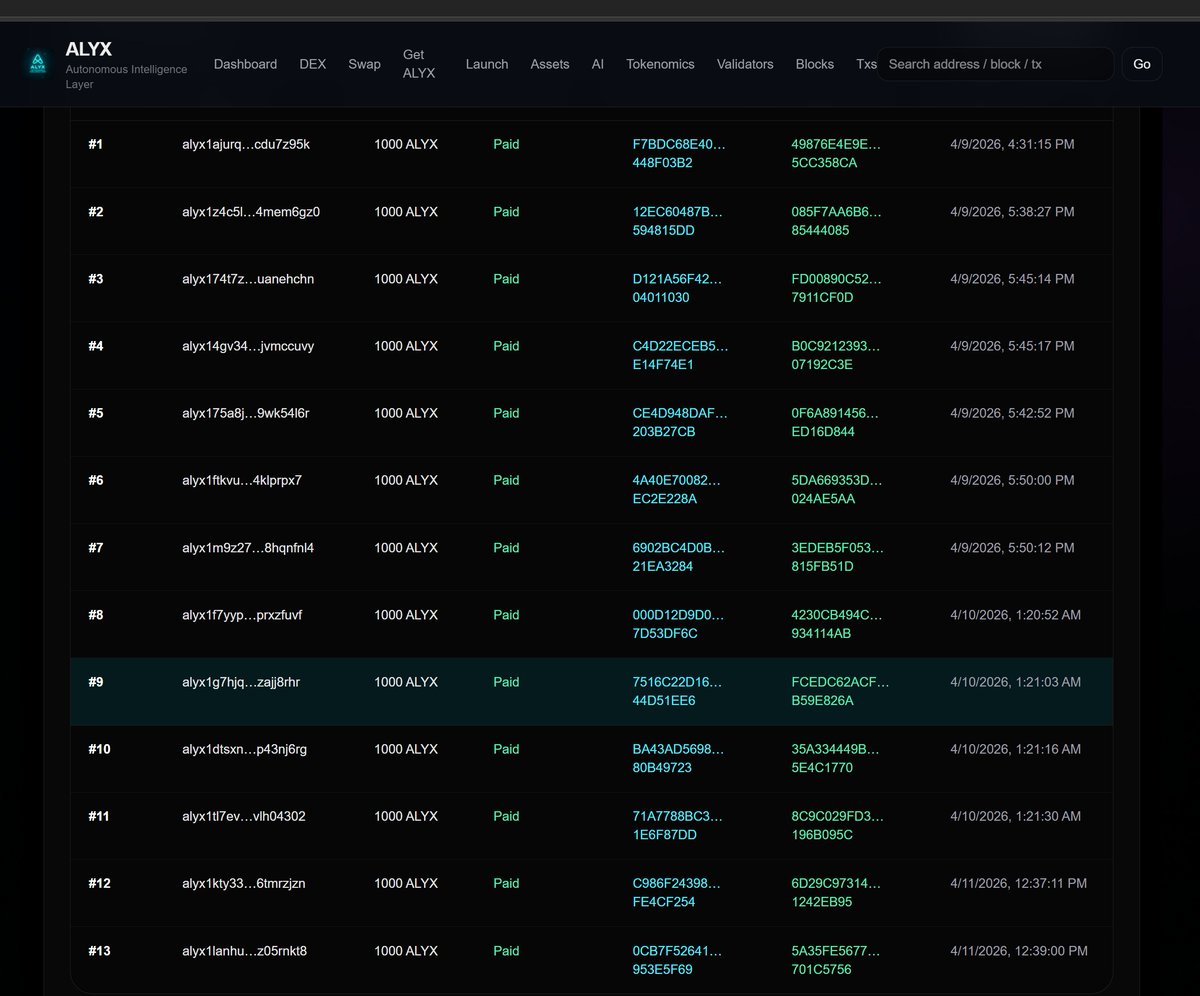The image size is (1200, 996).
Task: Open green hash 5DA669353D…024AE5AA
Action: click(x=837, y=489)
